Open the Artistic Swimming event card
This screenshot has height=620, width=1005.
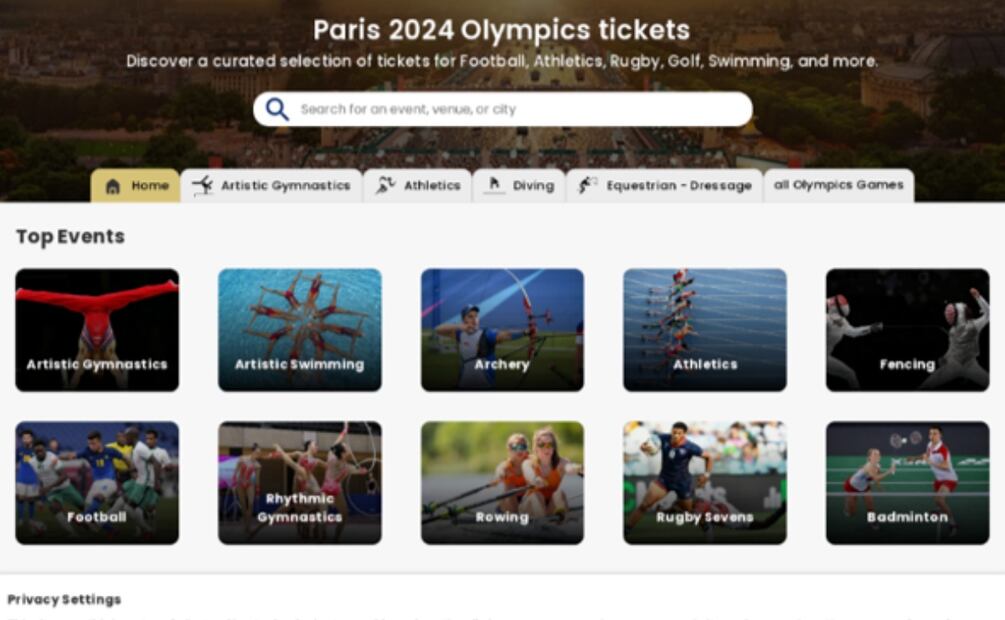tap(300, 330)
